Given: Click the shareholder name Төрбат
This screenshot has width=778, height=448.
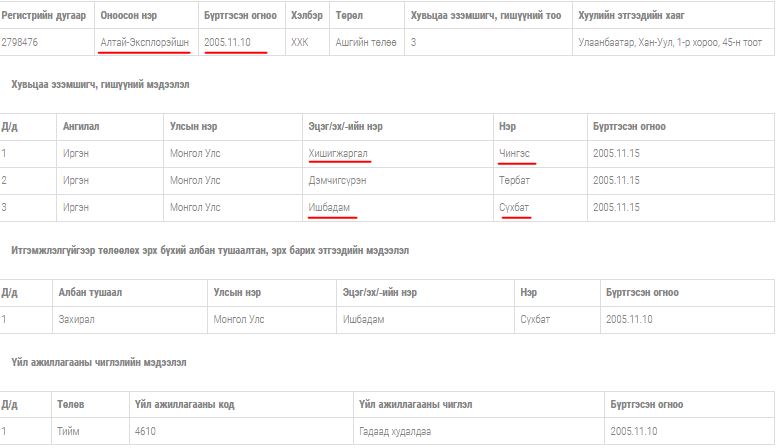Looking at the screenshot, I should (517, 180).
